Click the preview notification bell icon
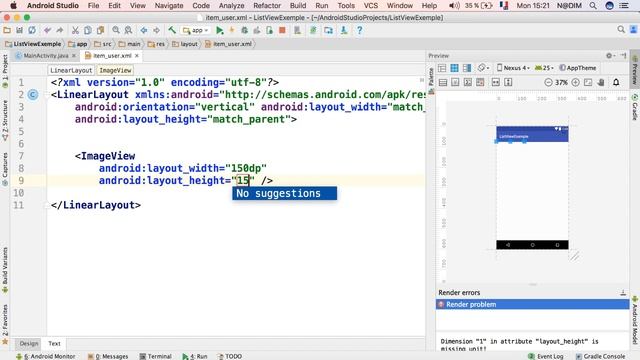 pos(616,82)
